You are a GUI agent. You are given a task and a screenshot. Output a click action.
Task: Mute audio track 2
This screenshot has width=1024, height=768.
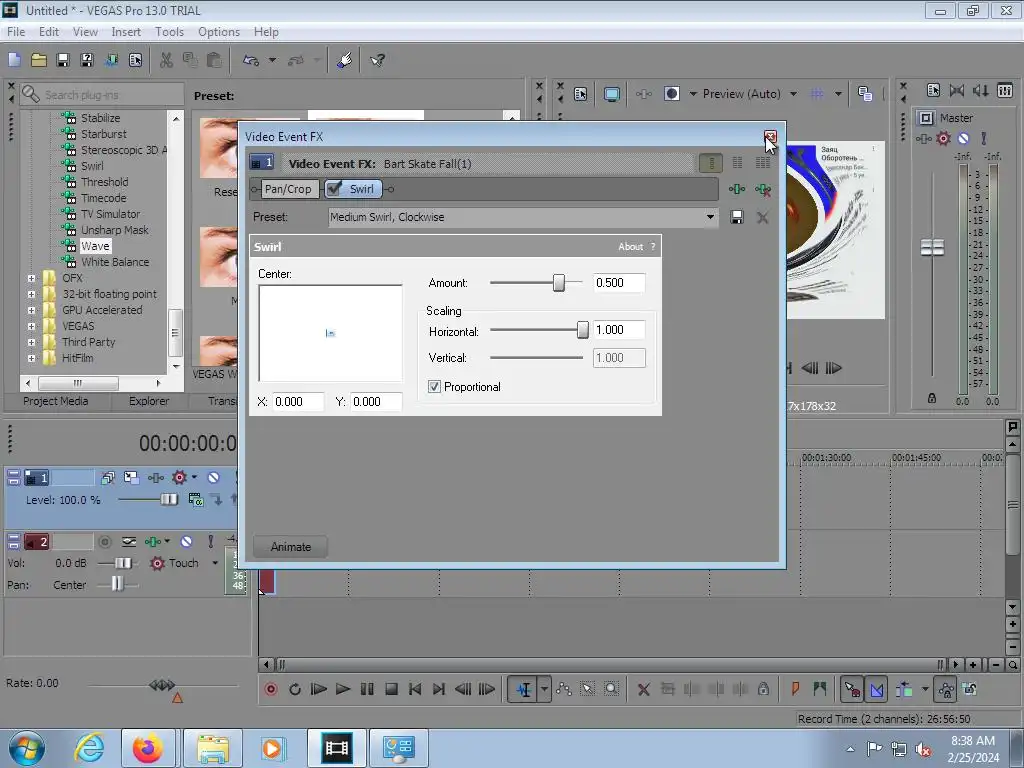point(186,541)
